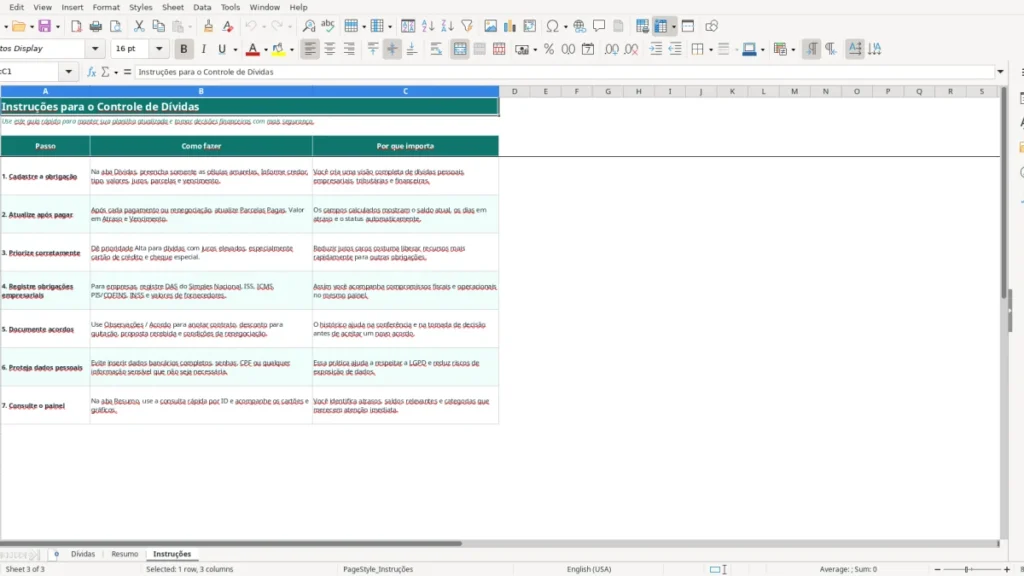
Task: Delete a decimal place
Action: coord(631,49)
